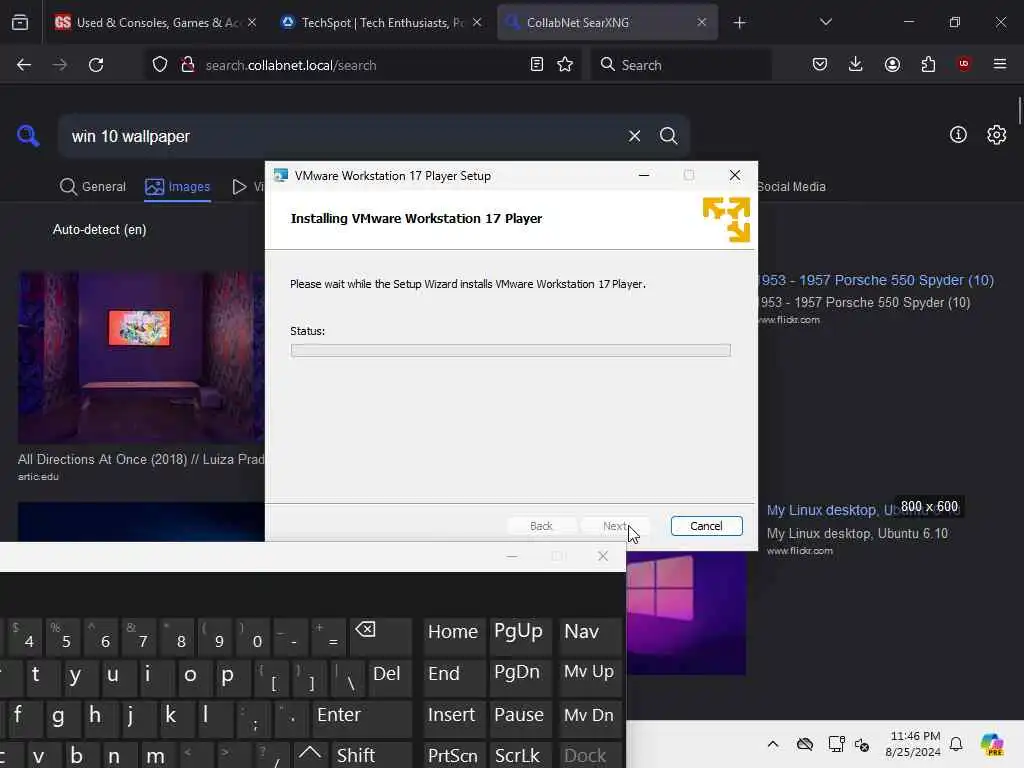The width and height of the screenshot is (1024, 768).
Task: Click the SearXNG magnifier logo
Action: pyautogui.click(x=28, y=136)
